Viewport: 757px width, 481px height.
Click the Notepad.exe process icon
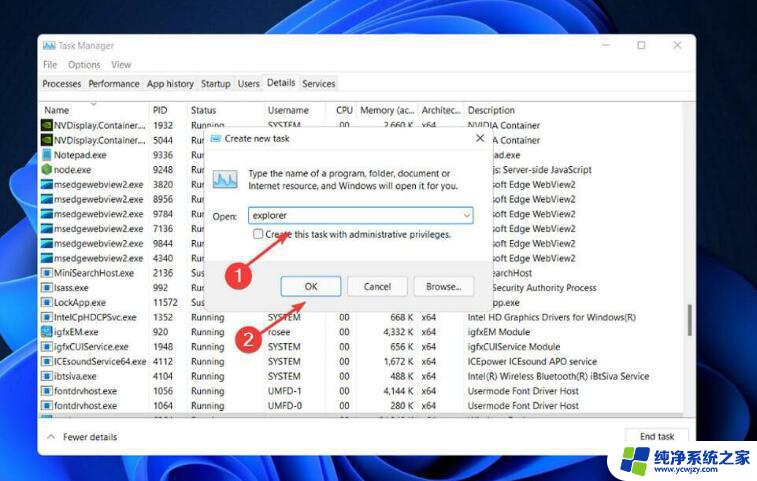point(46,155)
